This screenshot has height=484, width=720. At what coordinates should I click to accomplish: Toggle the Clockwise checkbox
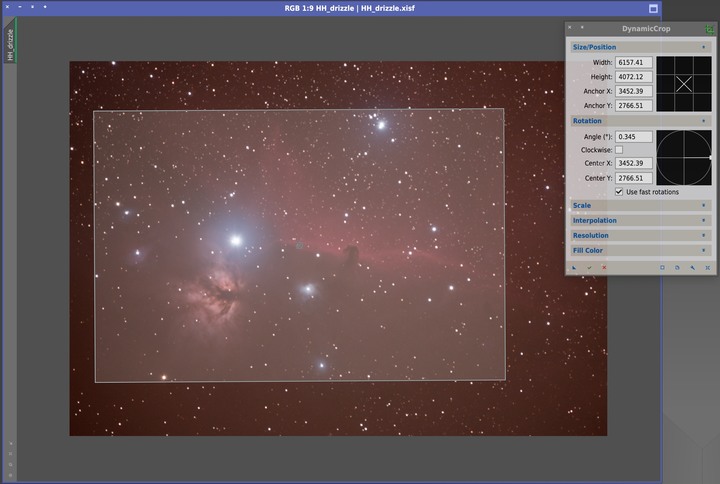[x=619, y=149]
